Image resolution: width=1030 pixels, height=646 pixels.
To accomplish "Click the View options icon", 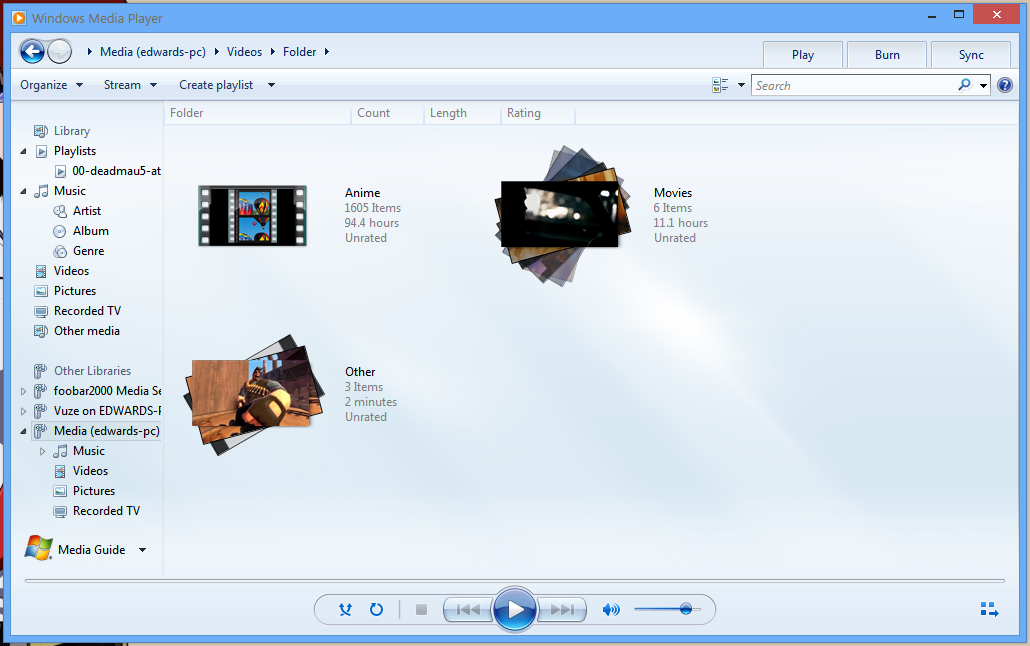I will point(720,85).
